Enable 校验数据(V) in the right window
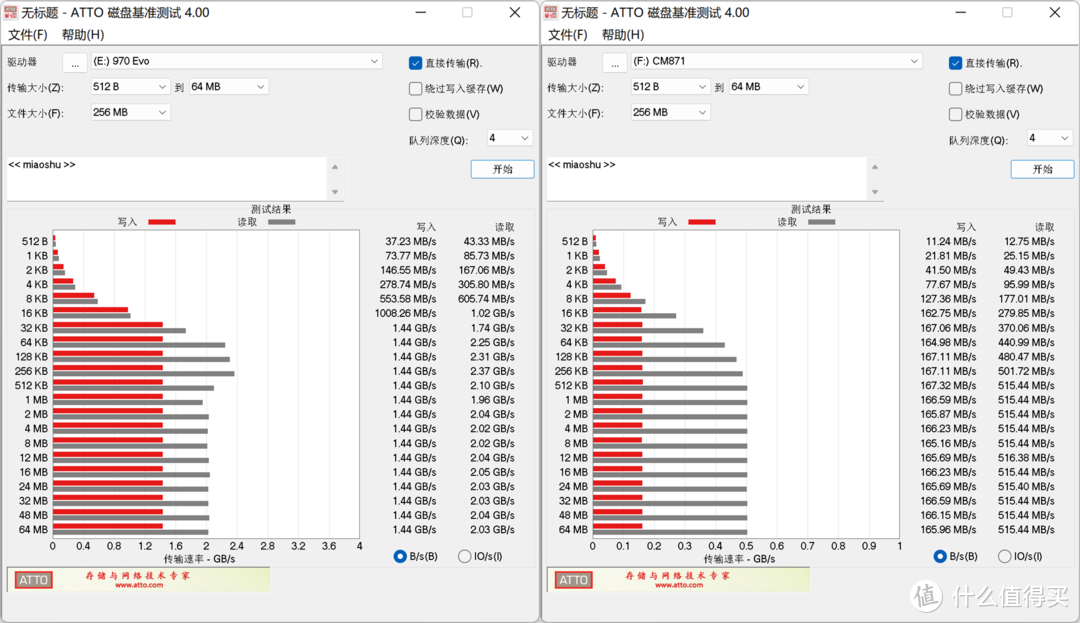 click(x=955, y=114)
